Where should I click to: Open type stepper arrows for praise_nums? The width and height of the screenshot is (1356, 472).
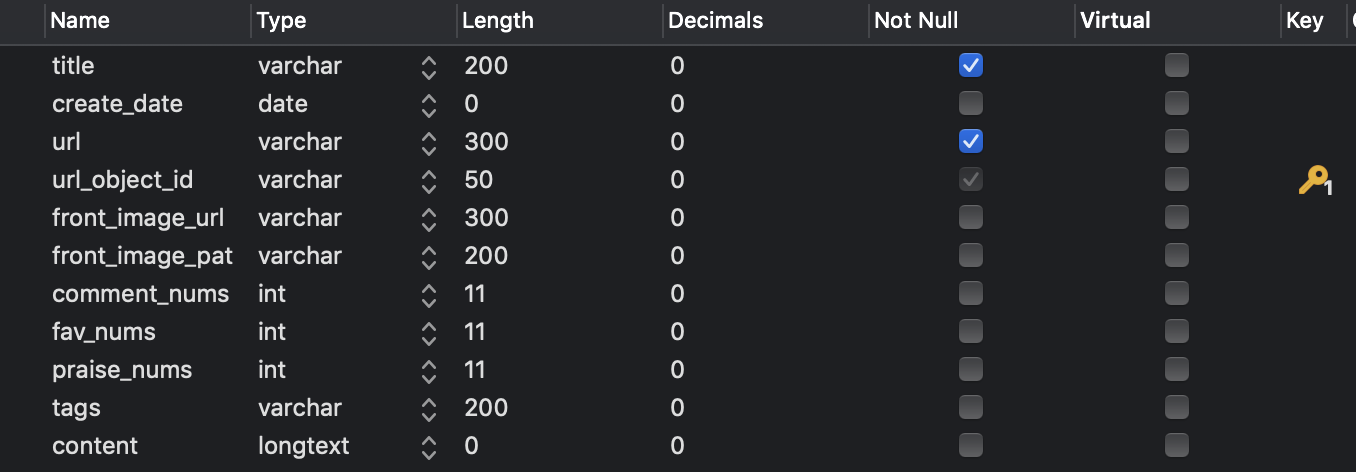pos(429,371)
